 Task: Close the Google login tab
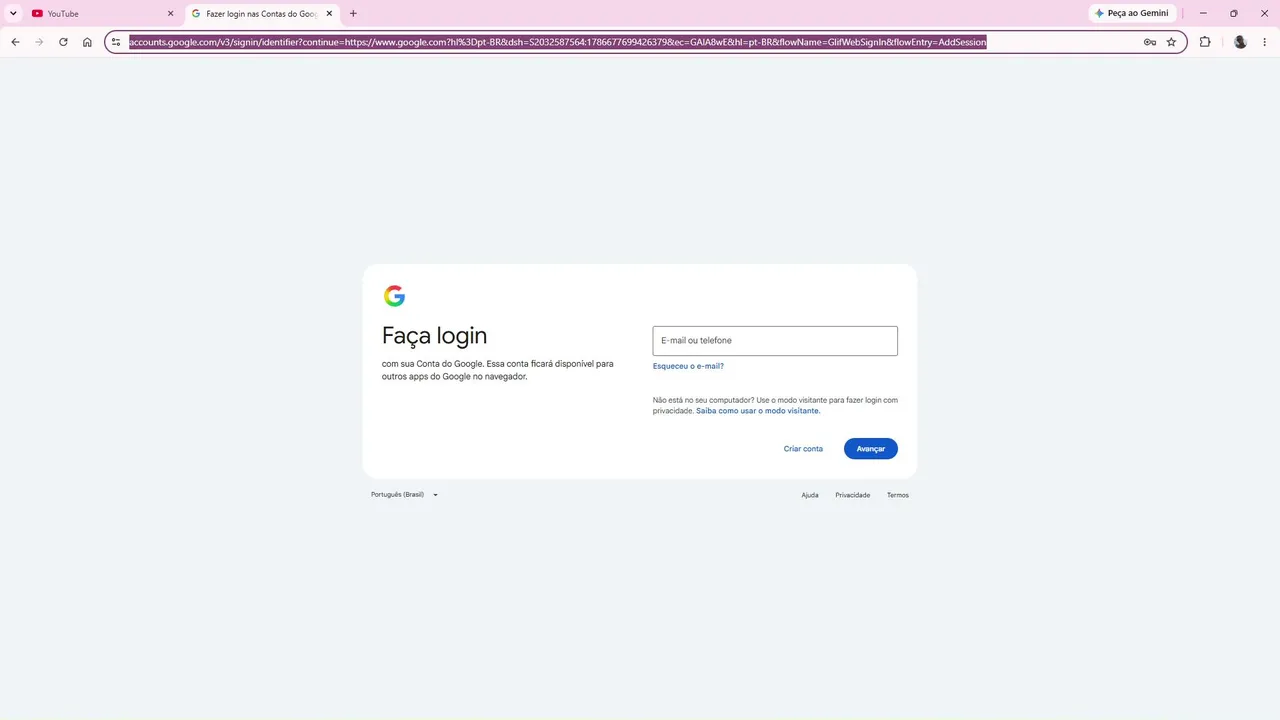click(x=329, y=13)
